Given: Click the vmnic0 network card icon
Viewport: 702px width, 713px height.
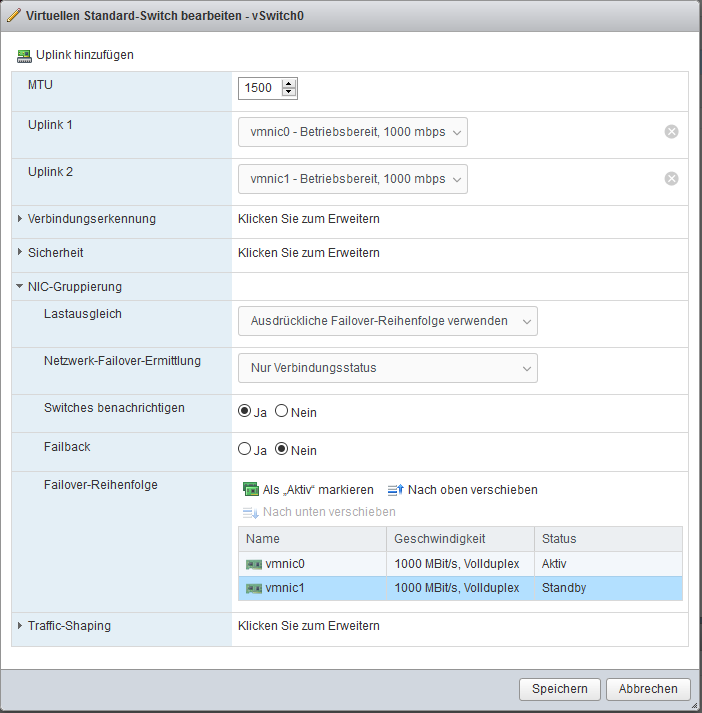Looking at the screenshot, I should coord(254,565).
